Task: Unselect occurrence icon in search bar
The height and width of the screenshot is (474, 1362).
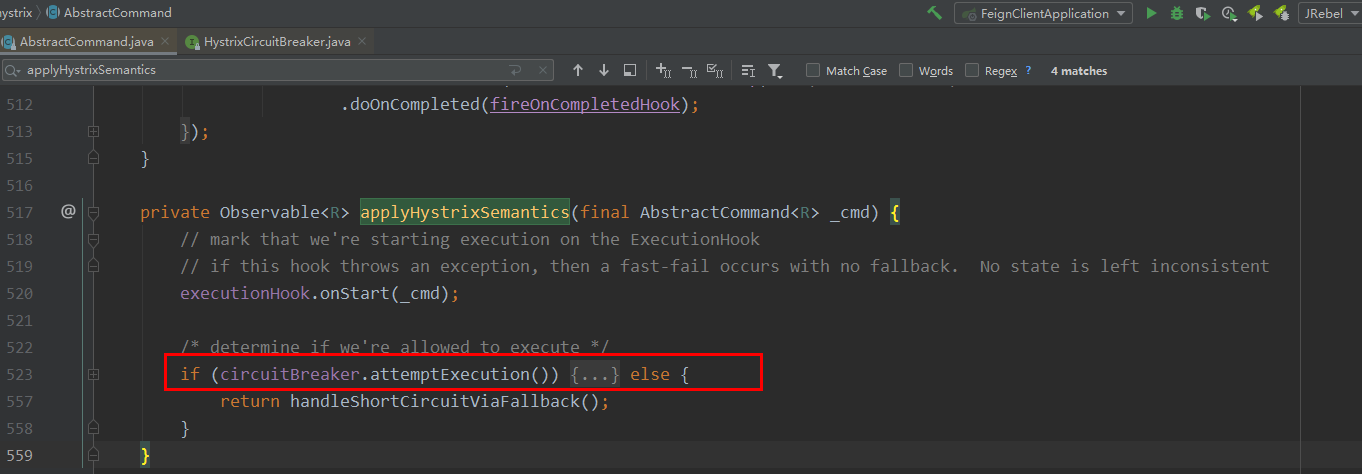Action: 689,70
